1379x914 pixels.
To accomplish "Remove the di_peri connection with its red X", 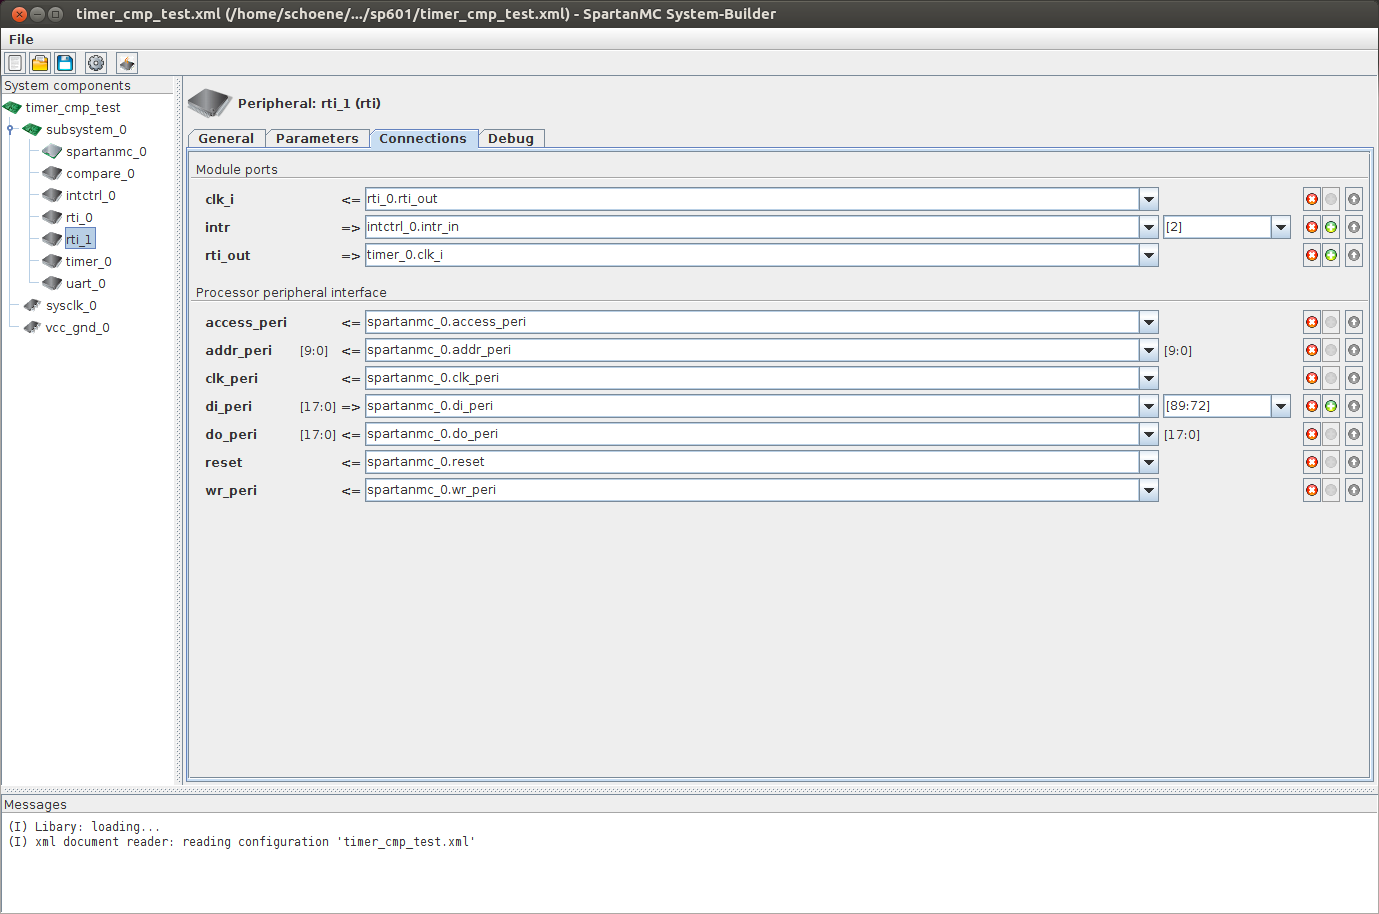I will coord(1312,406).
